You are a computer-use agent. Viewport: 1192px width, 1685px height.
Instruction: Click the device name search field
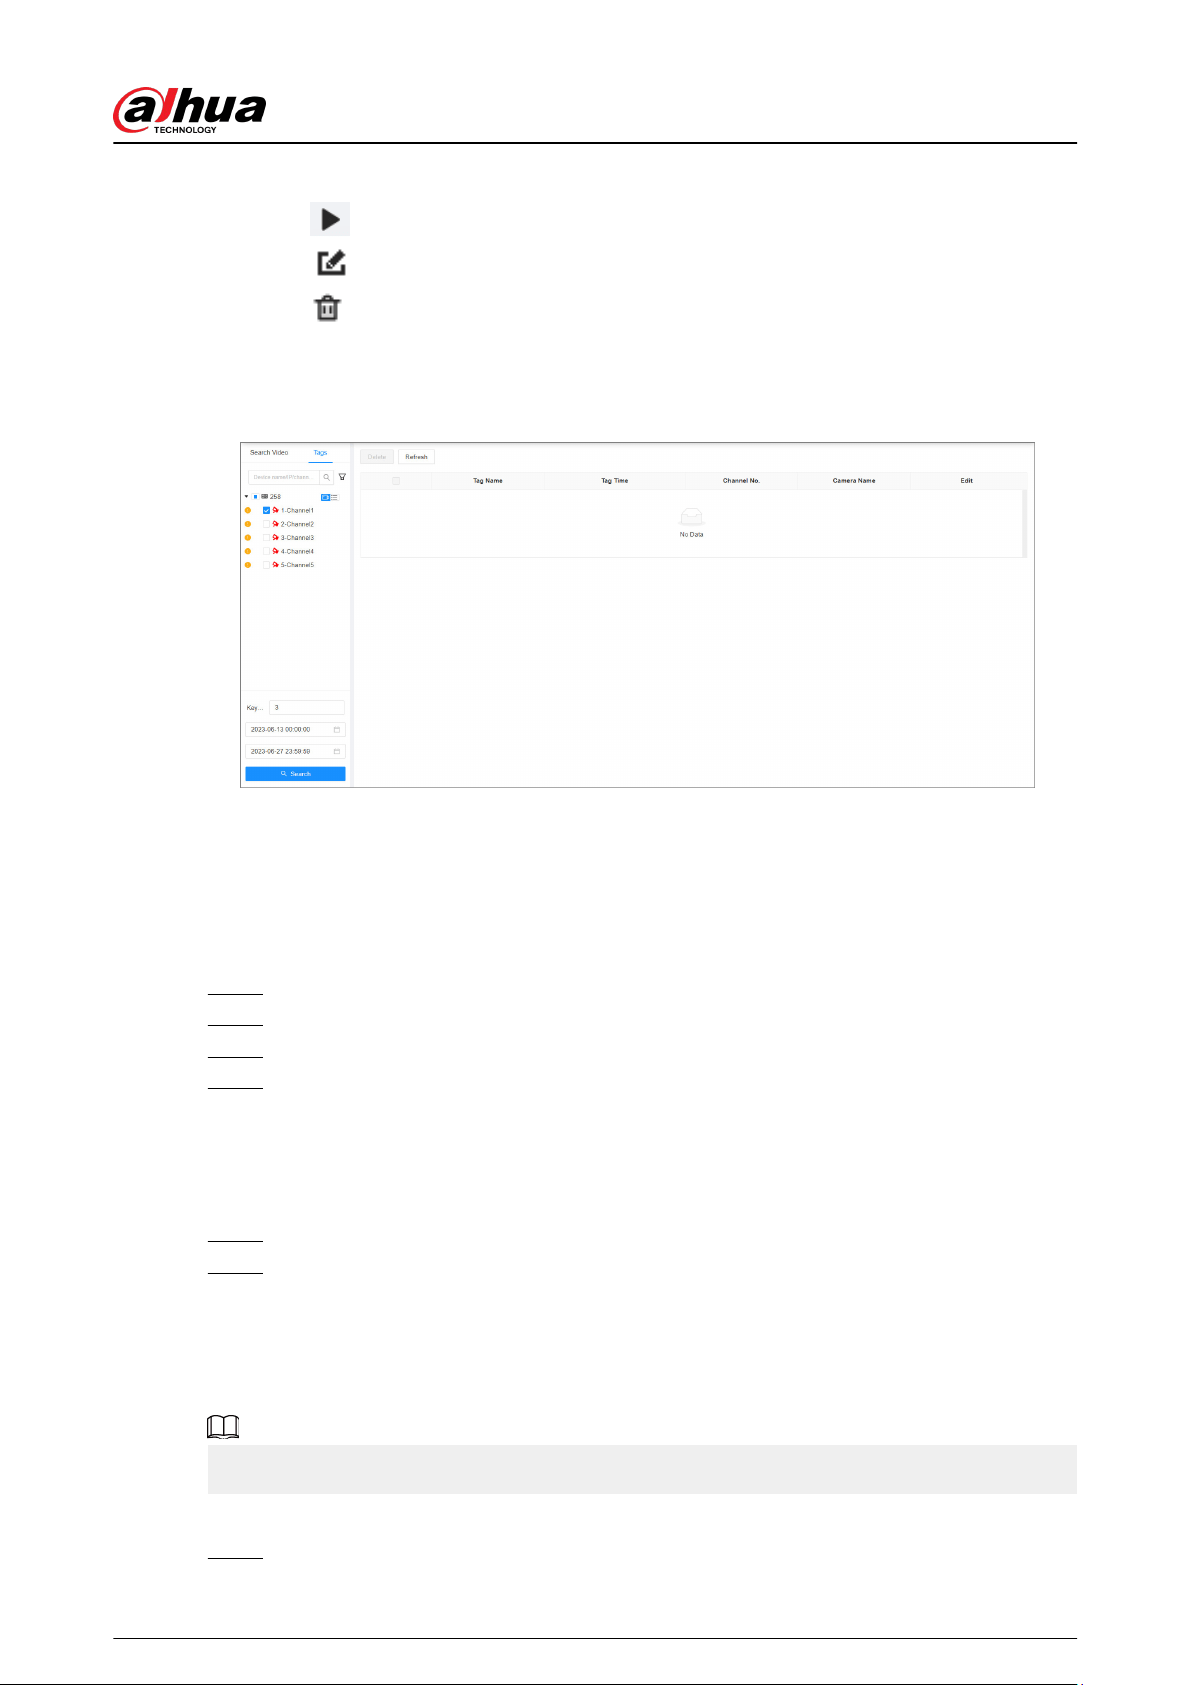(x=284, y=477)
